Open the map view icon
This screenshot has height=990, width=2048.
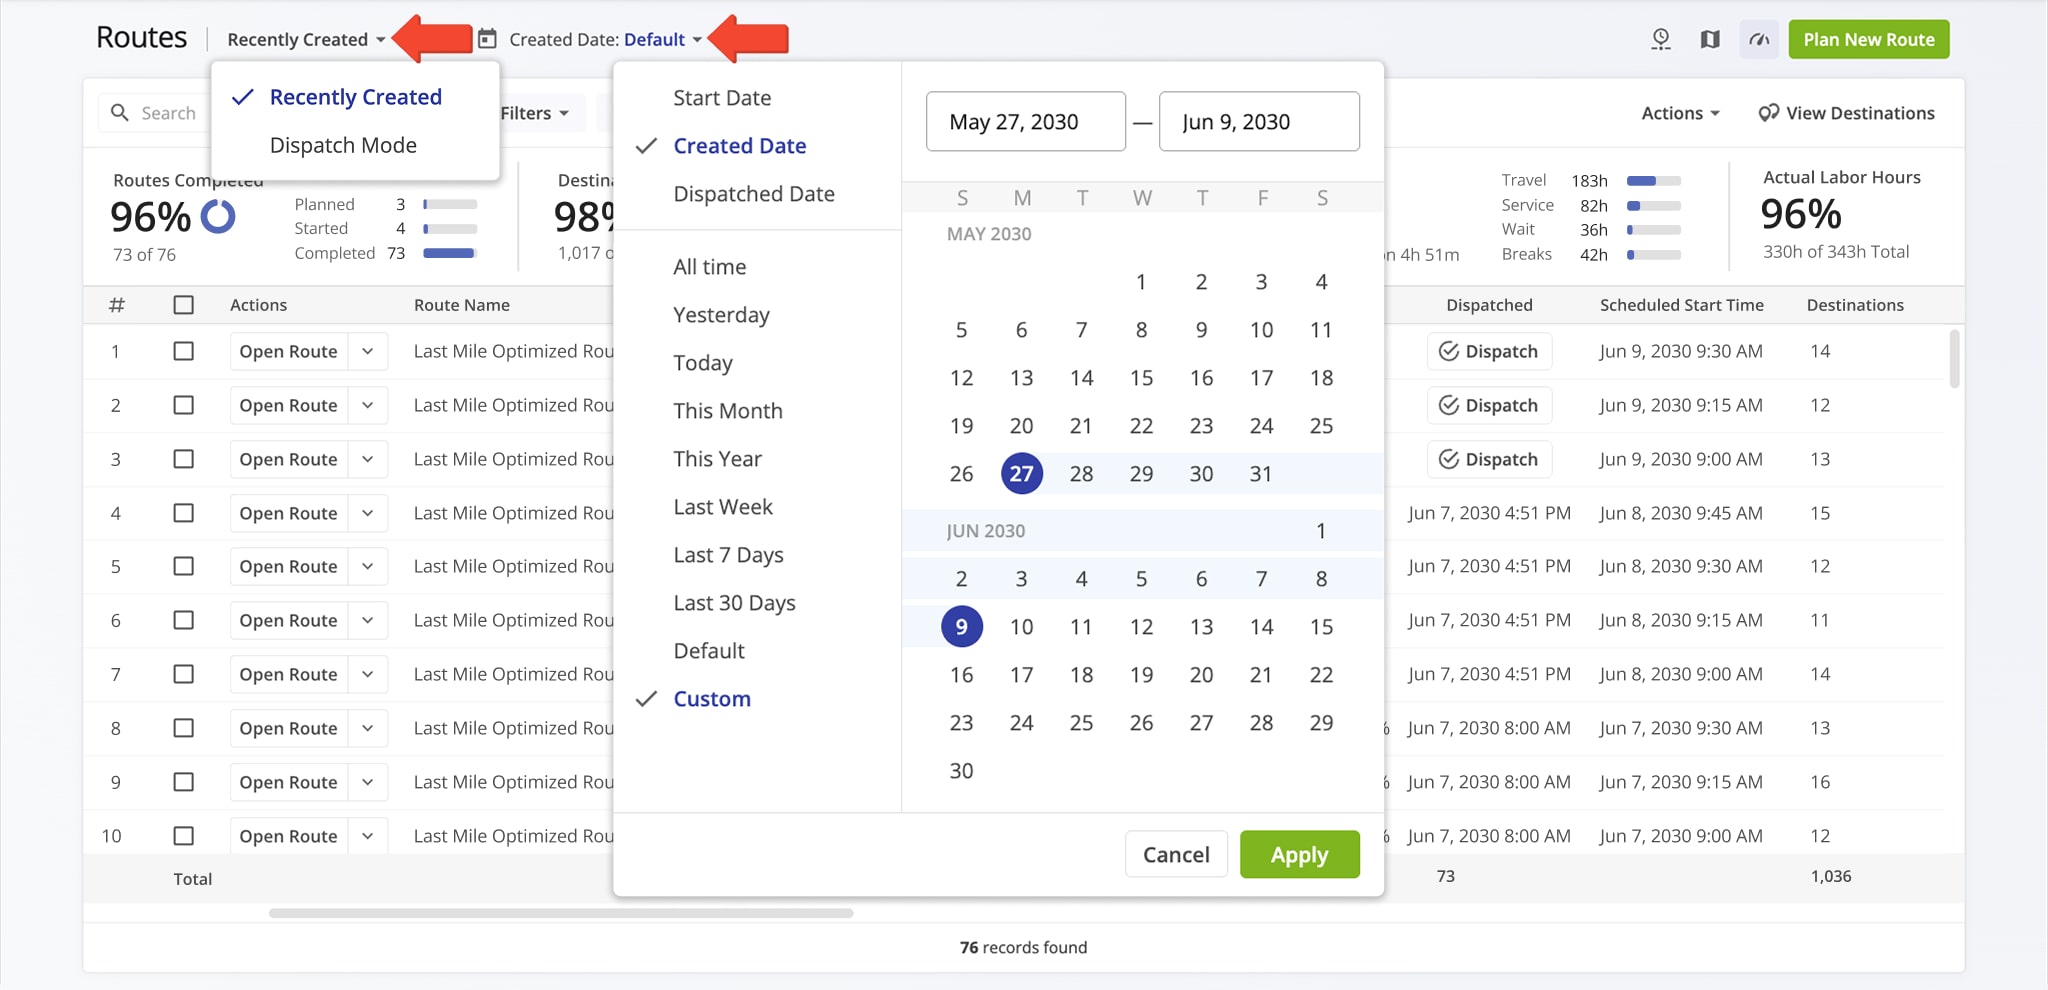(x=1710, y=39)
